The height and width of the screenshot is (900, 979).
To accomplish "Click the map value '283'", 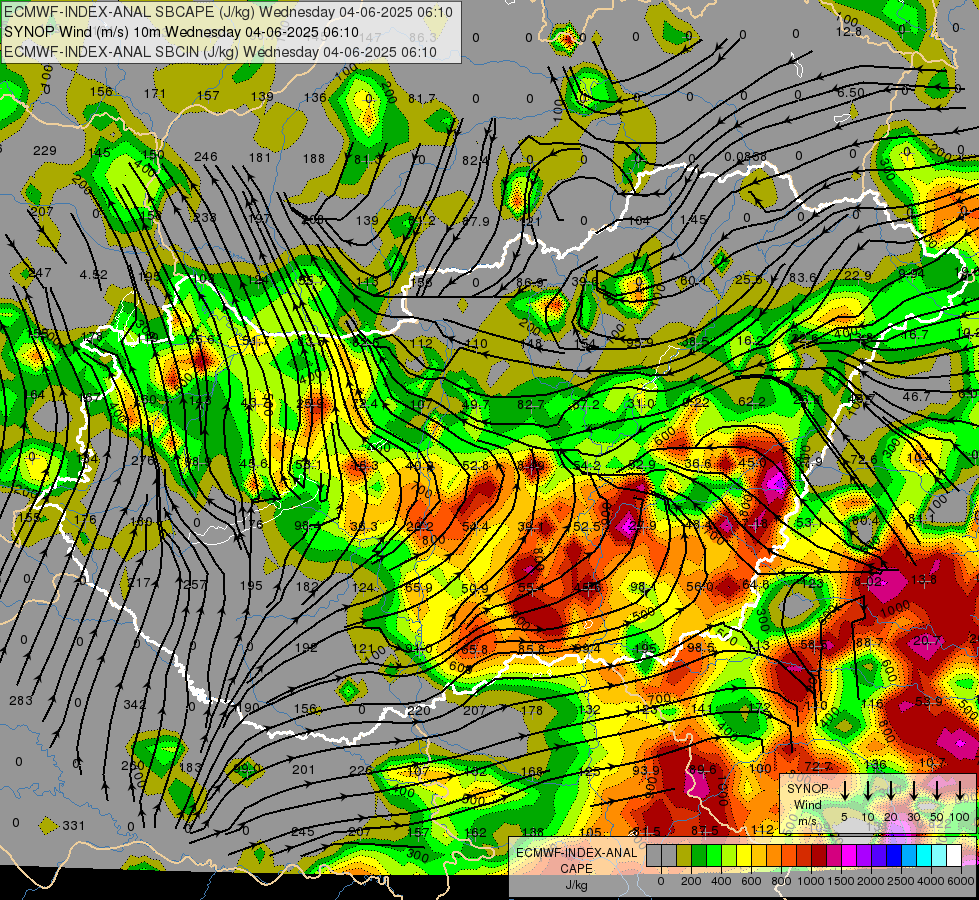I will [21, 700].
